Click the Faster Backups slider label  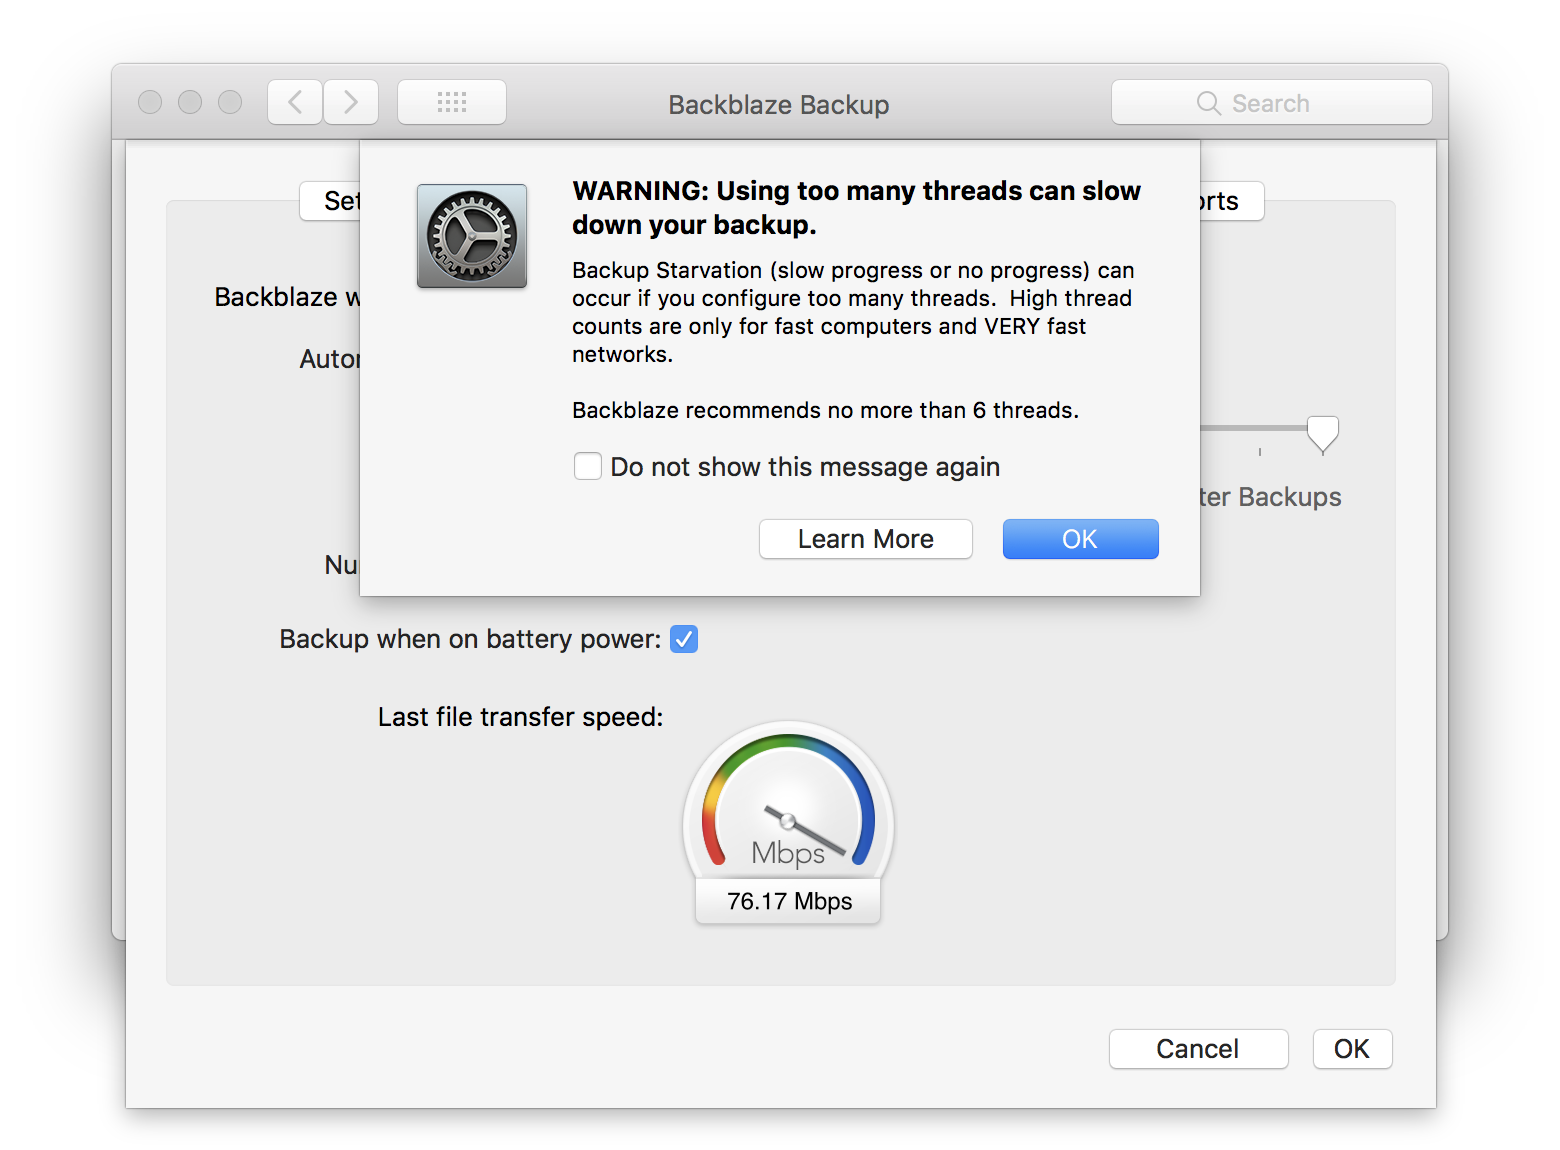pyautogui.click(x=1271, y=497)
